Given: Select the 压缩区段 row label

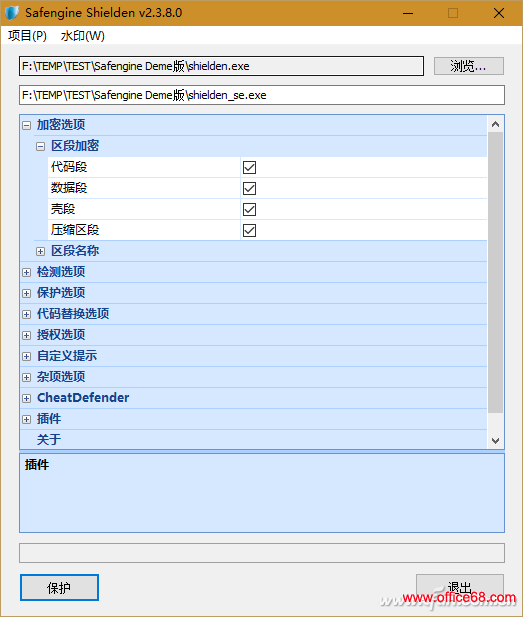Looking at the screenshot, I should pos(75,230).
